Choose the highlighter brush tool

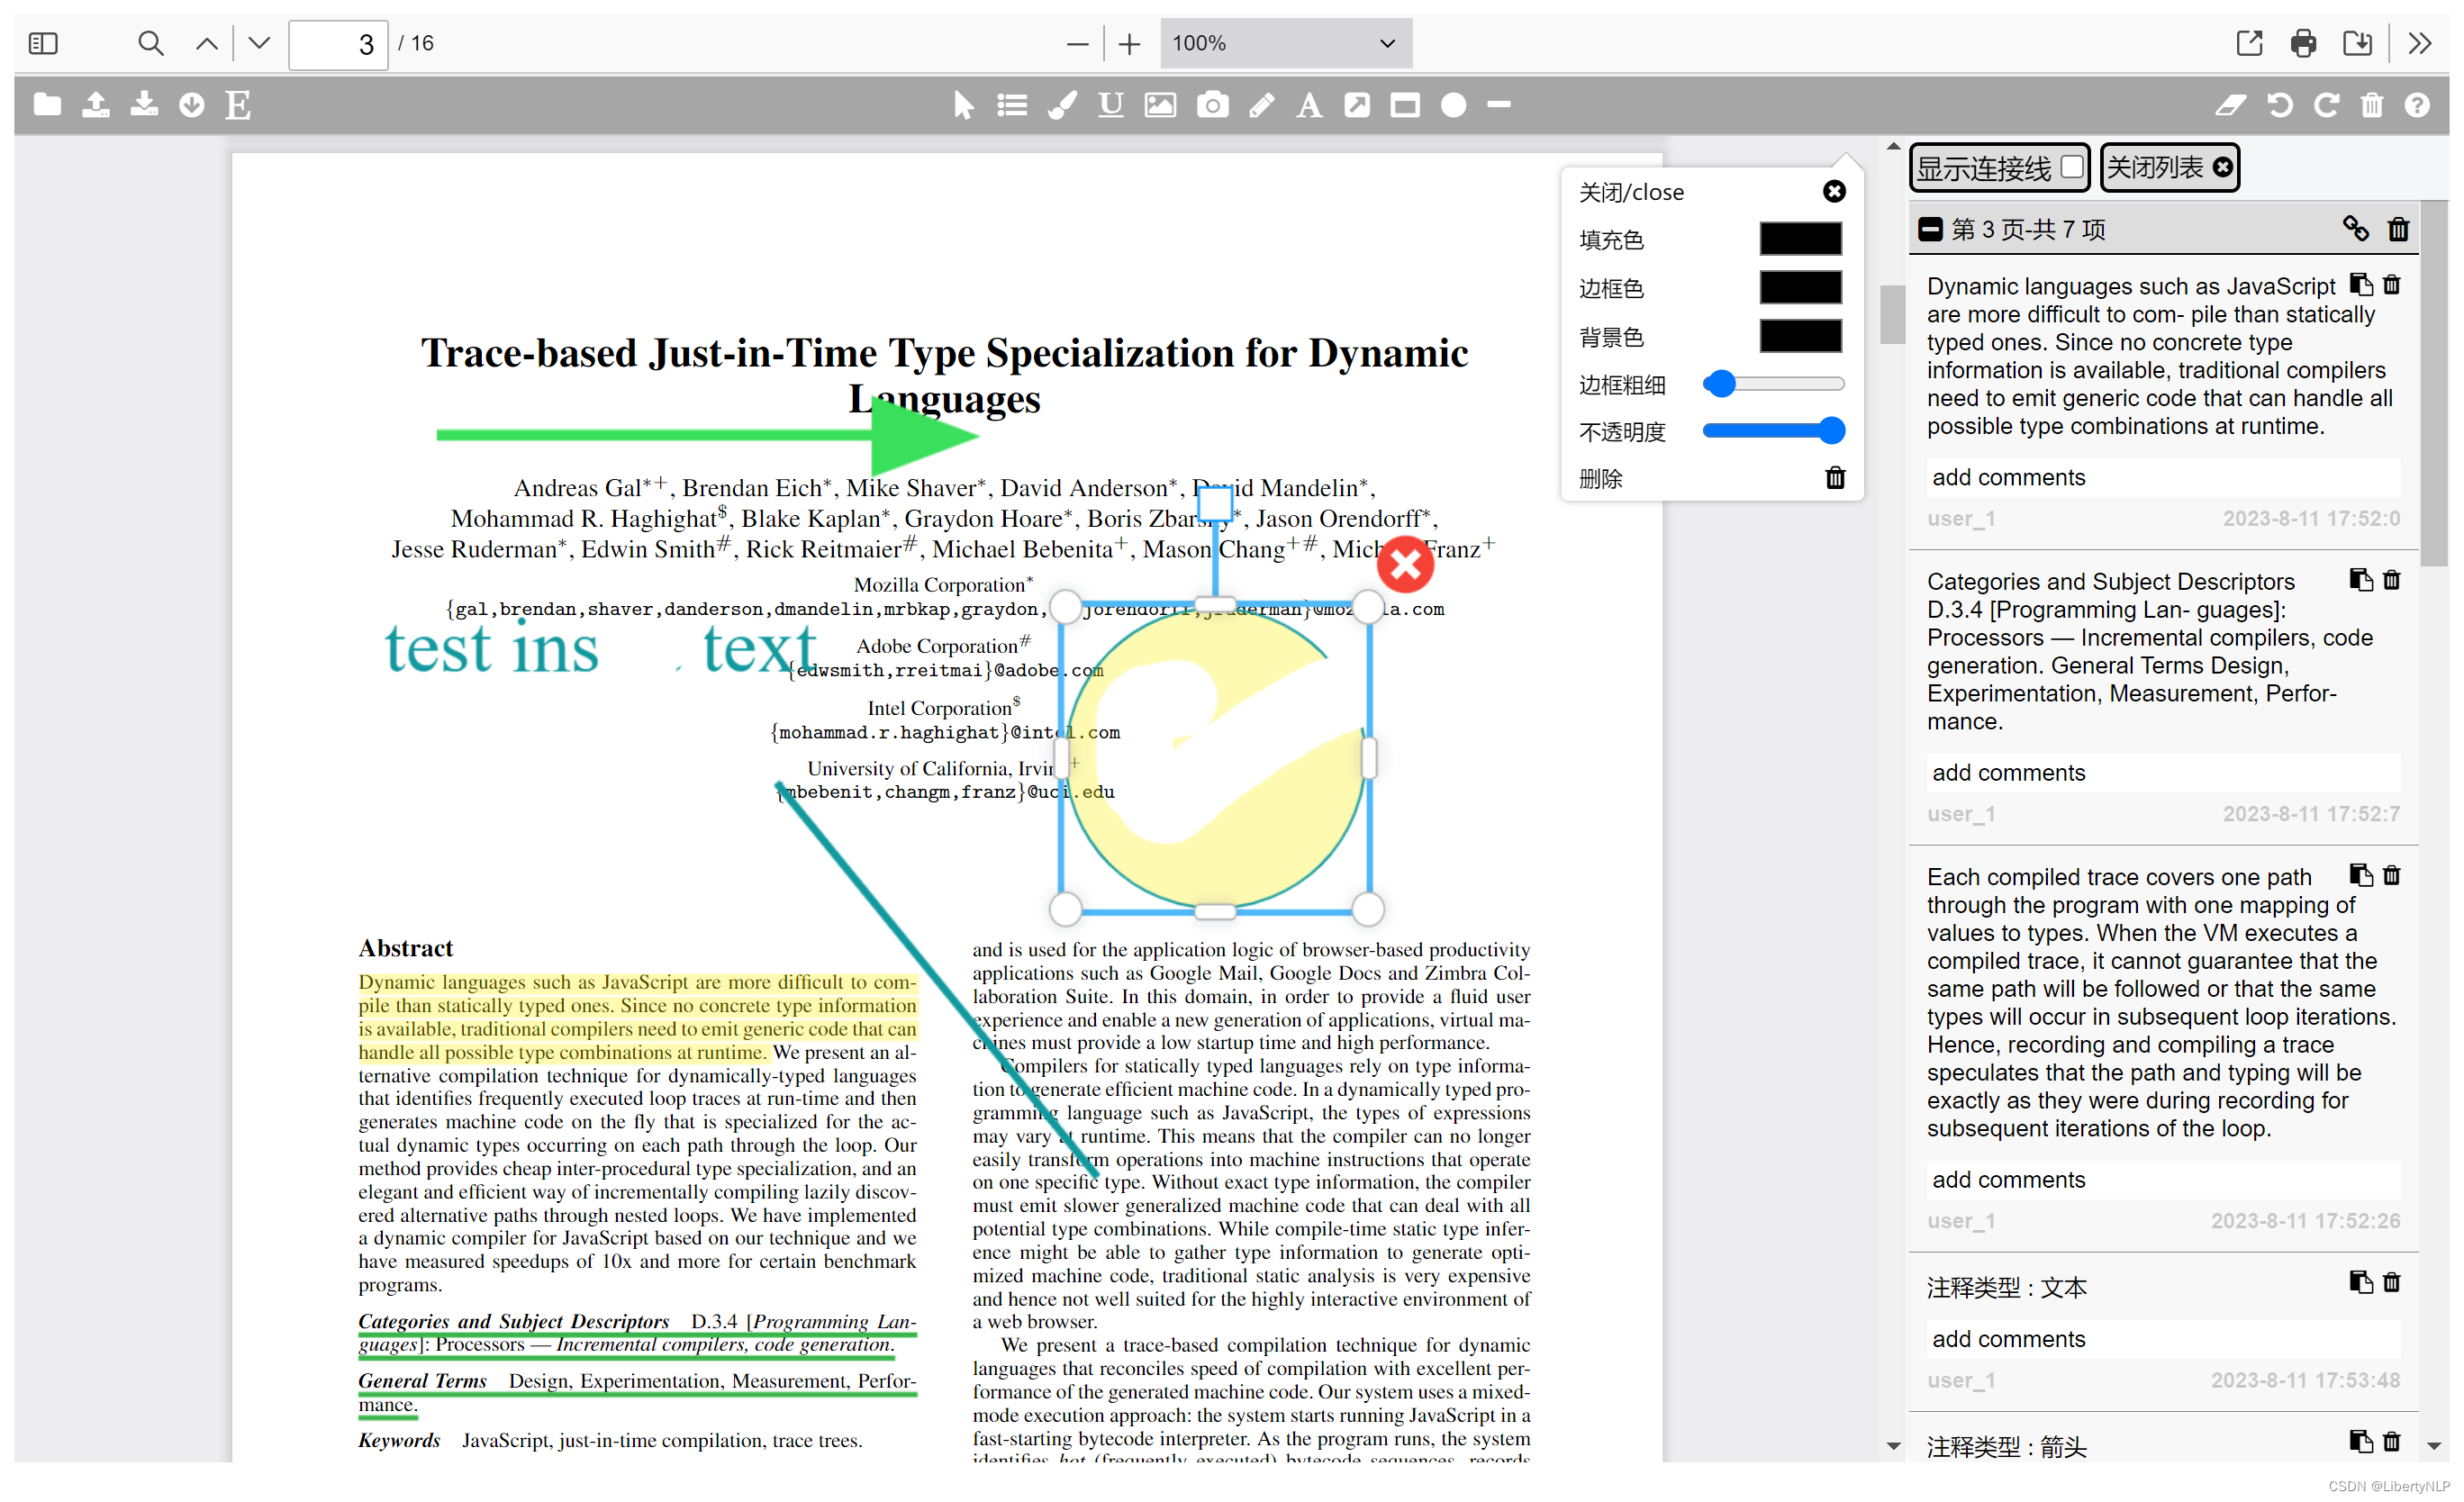point(1062,105)
